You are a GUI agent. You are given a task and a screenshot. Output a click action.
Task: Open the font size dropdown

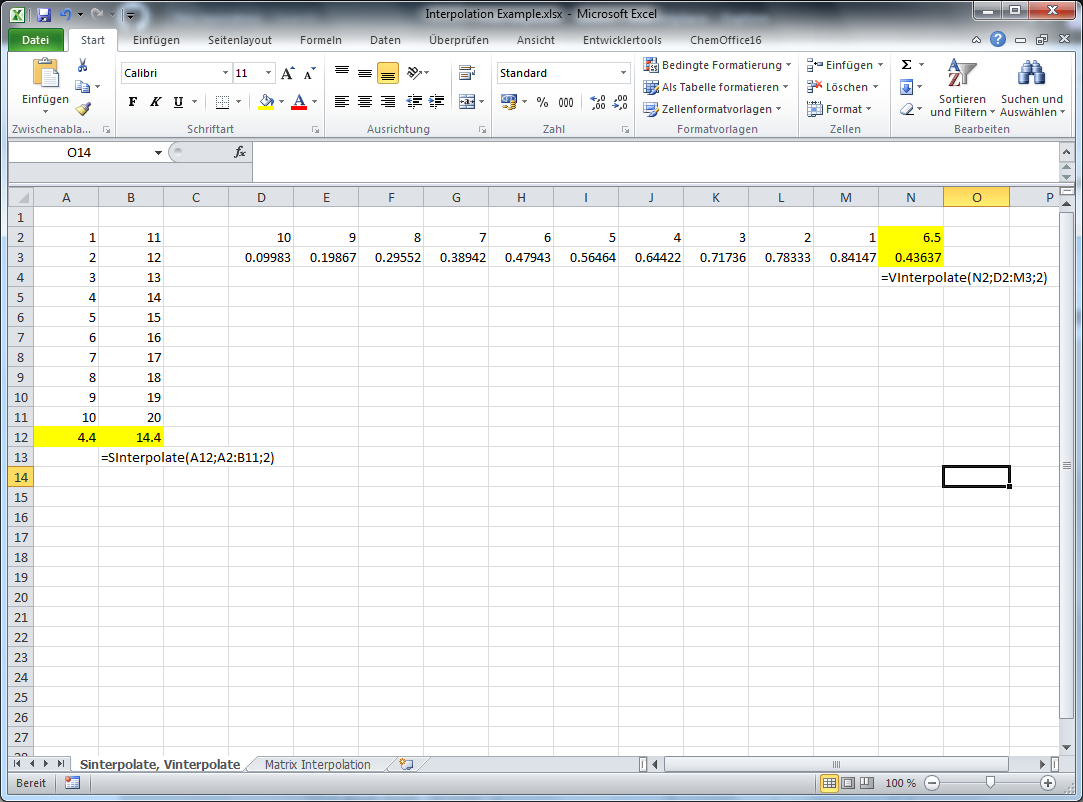click(266, 72)
